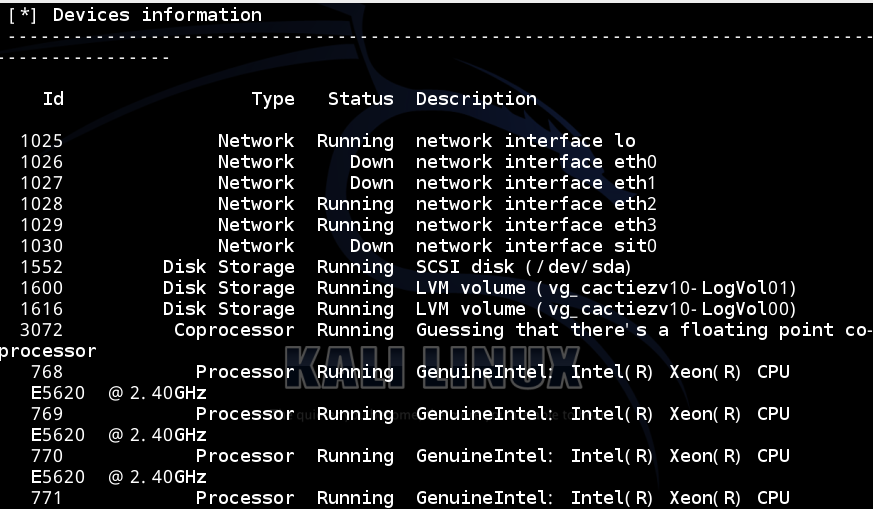Image resolution: width=873 pixels, height=509 pixels.
Task: Click the eth3 Running status
Action: (355, 226)
